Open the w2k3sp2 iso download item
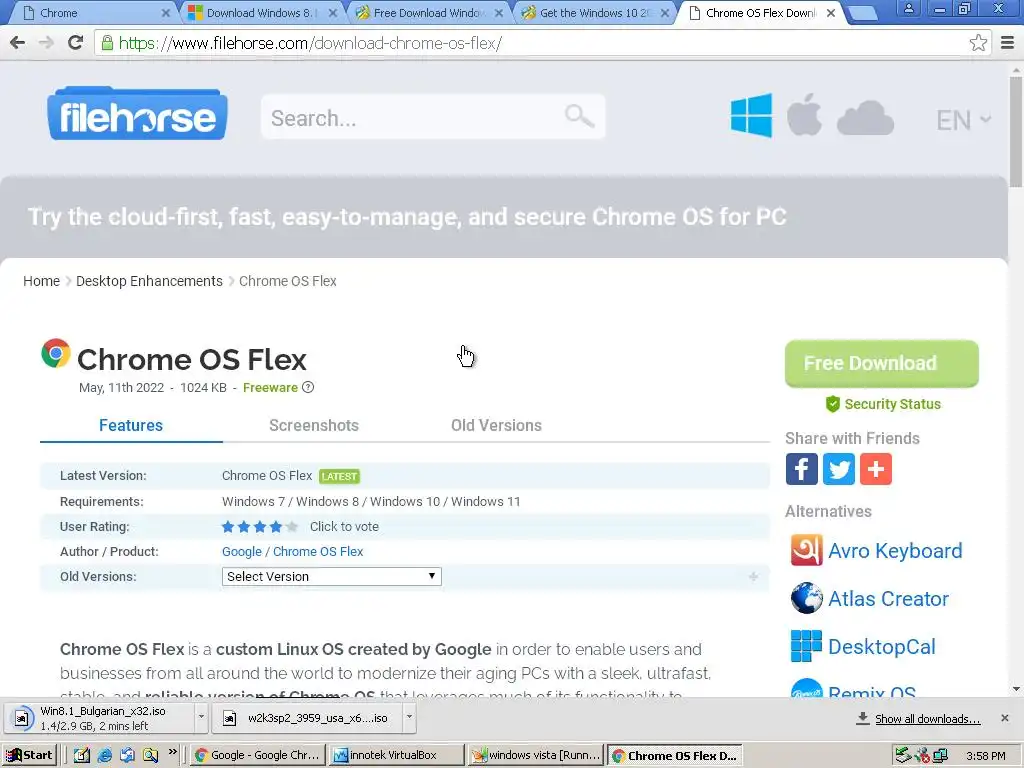The height and width of the screenshot is (768, 1024). click(307, 717)
